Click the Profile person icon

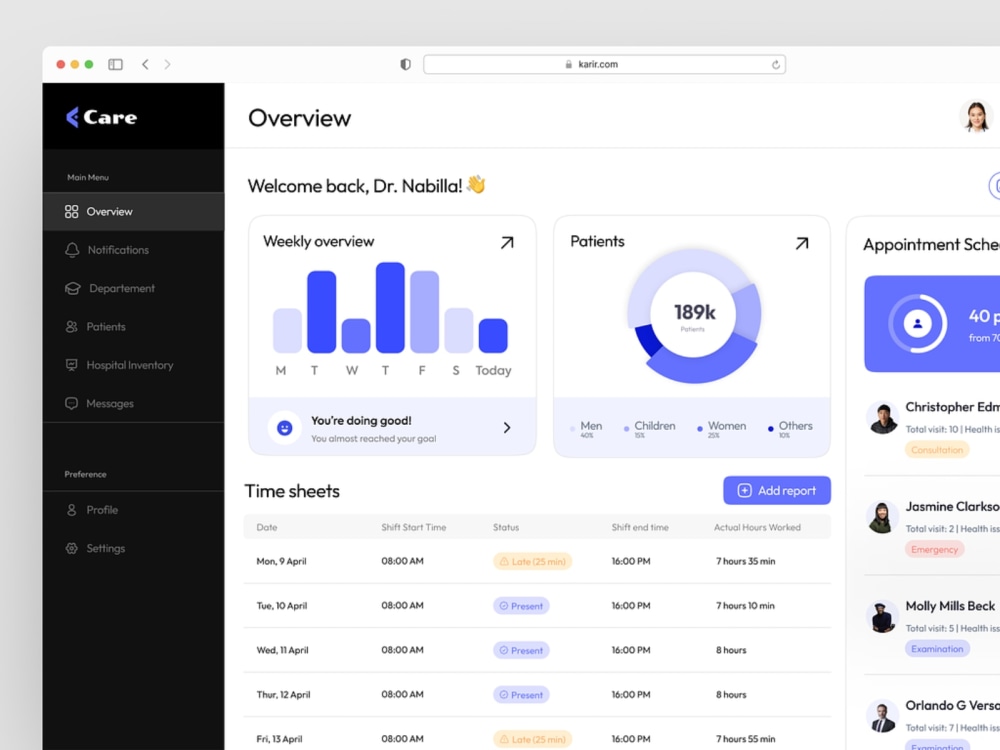71,510
